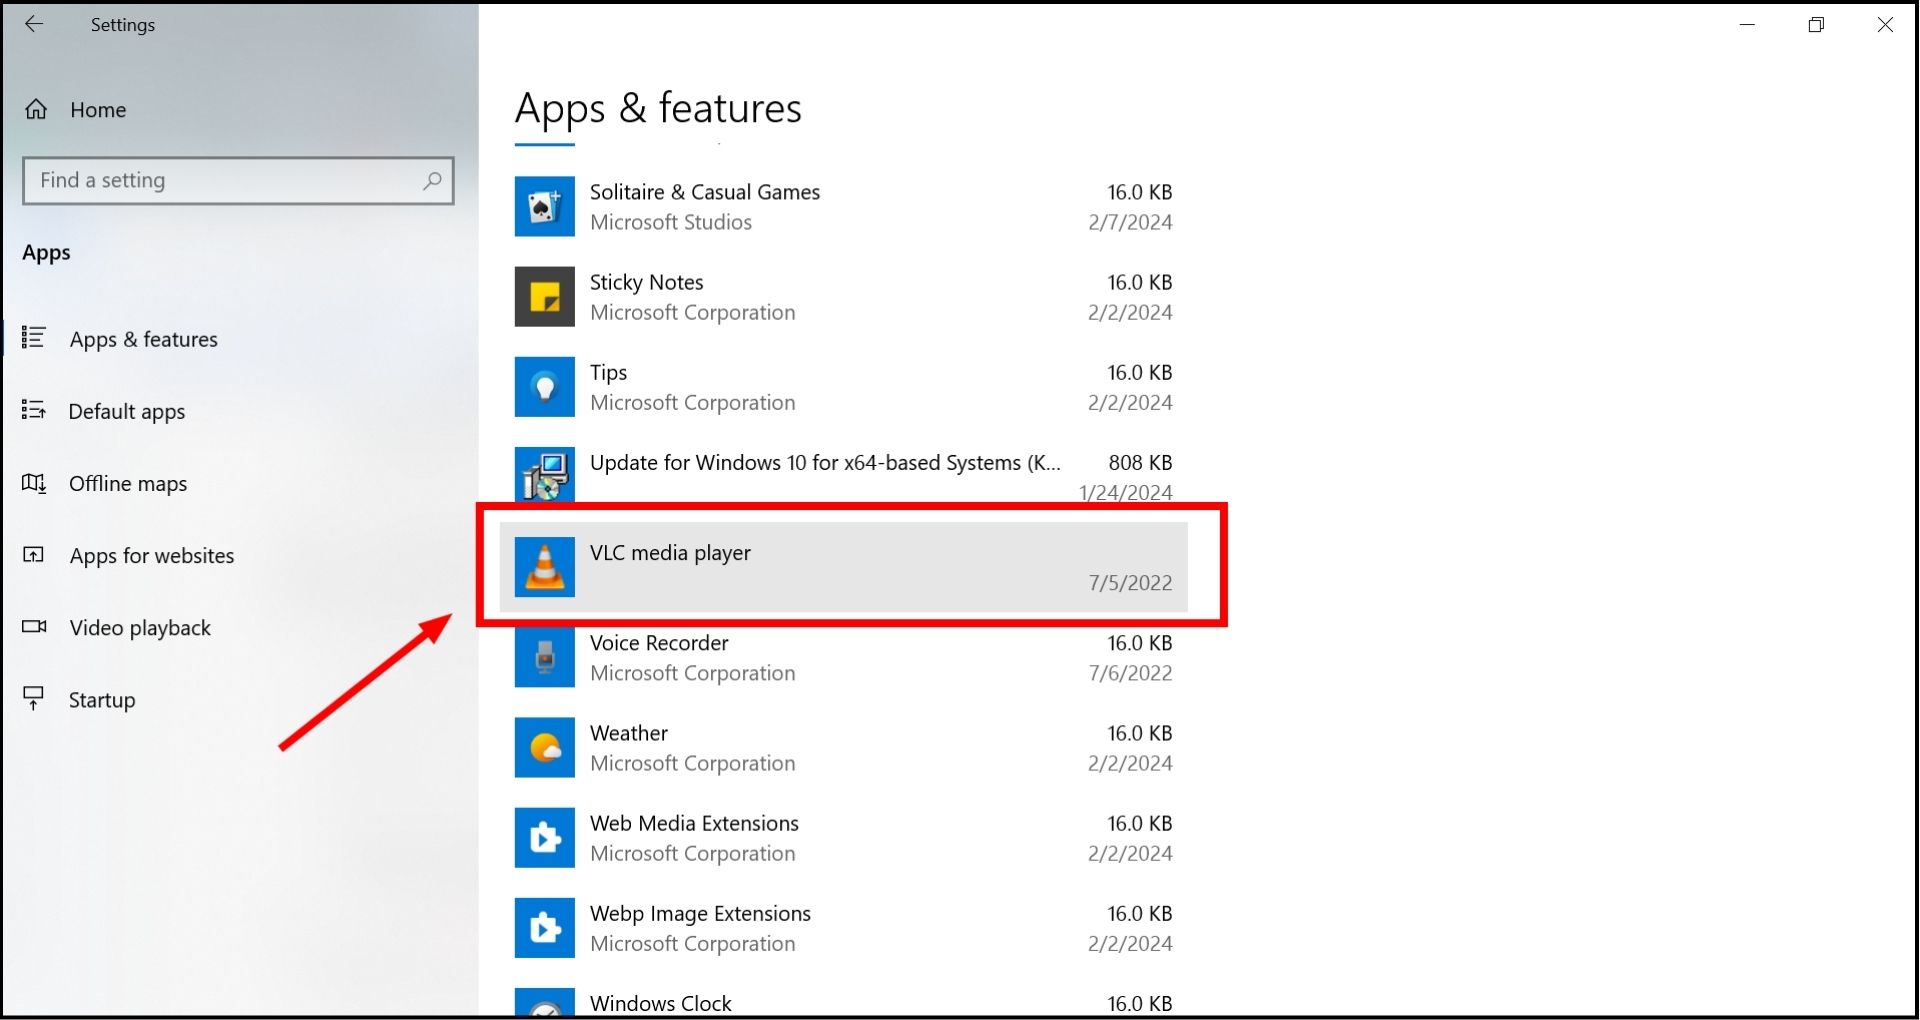Click the Sticky Notes app icon
The width and height of the screenshot is (1920, 1020).
544,297
